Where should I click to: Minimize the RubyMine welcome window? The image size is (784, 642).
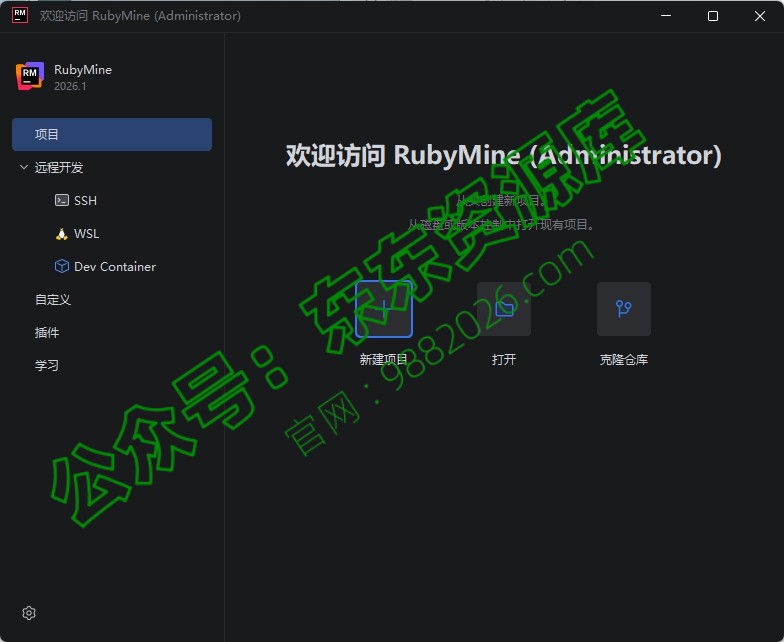[666, 16]
